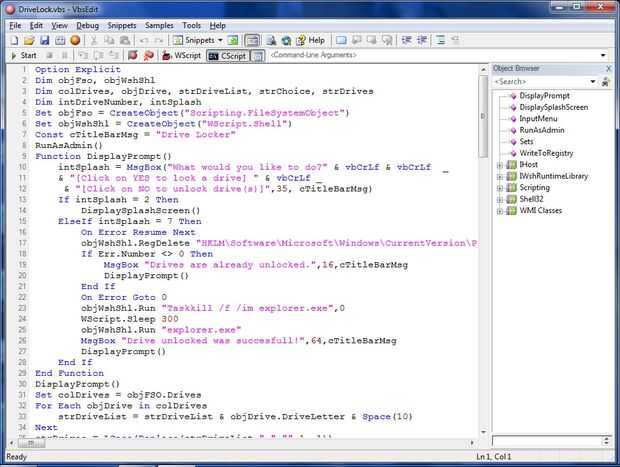620x467 pixels.
Task: Click the editor scroll-up arrow
Action: 483,69
